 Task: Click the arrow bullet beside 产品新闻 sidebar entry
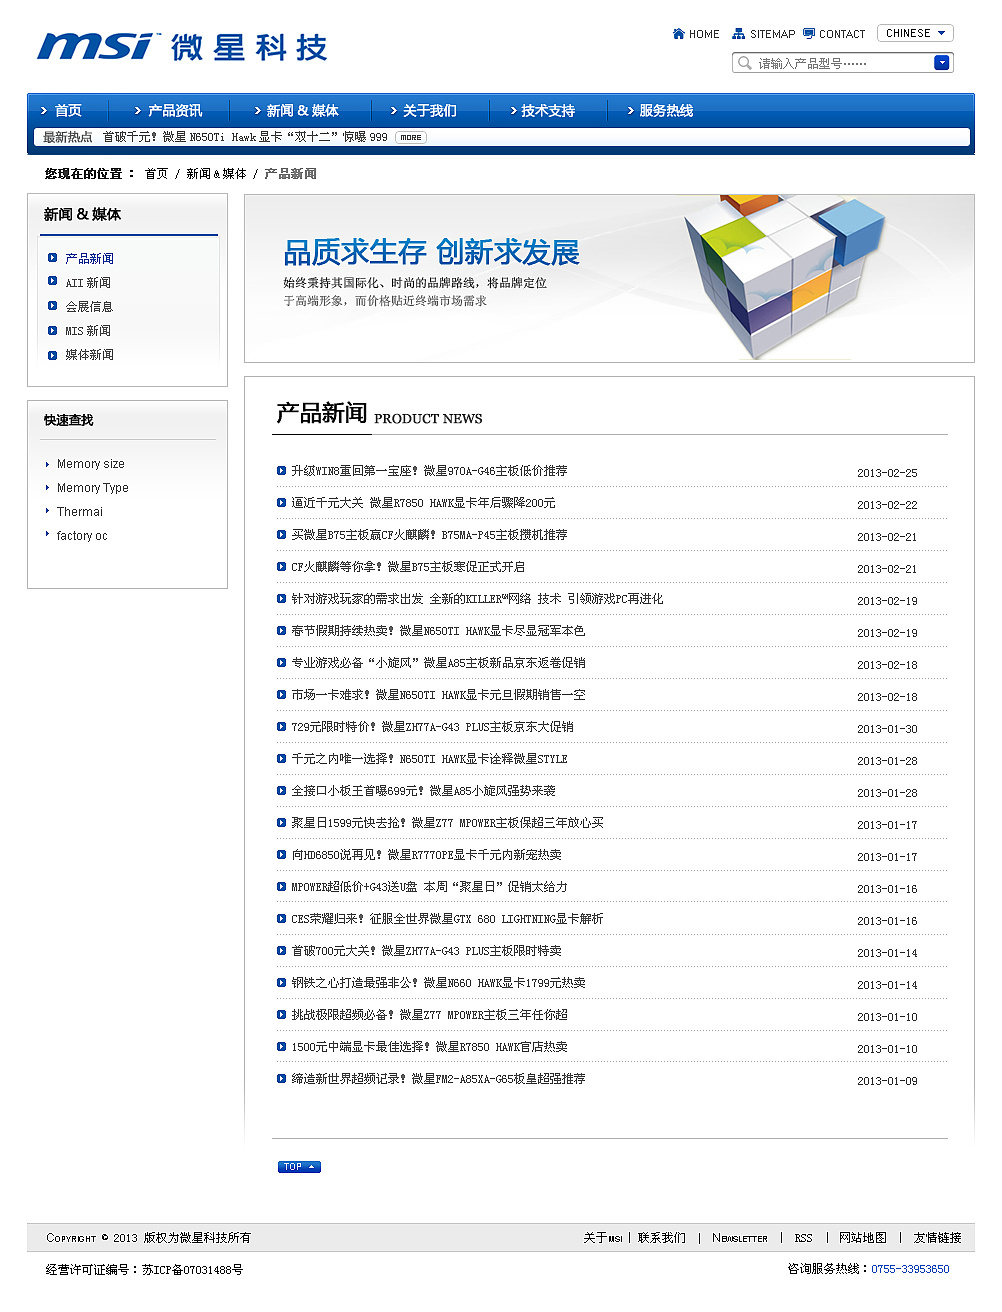(52, 257)
